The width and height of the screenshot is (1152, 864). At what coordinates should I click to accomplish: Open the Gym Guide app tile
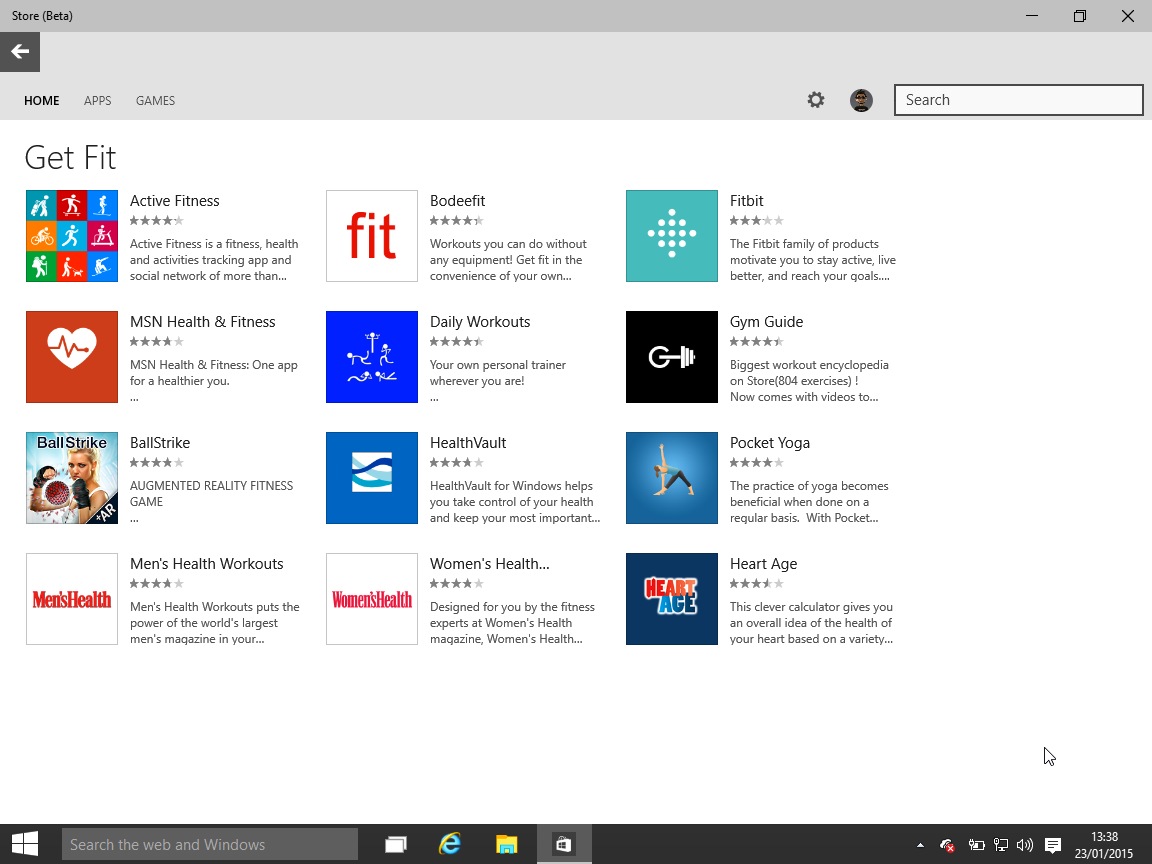tap(671, 357)
